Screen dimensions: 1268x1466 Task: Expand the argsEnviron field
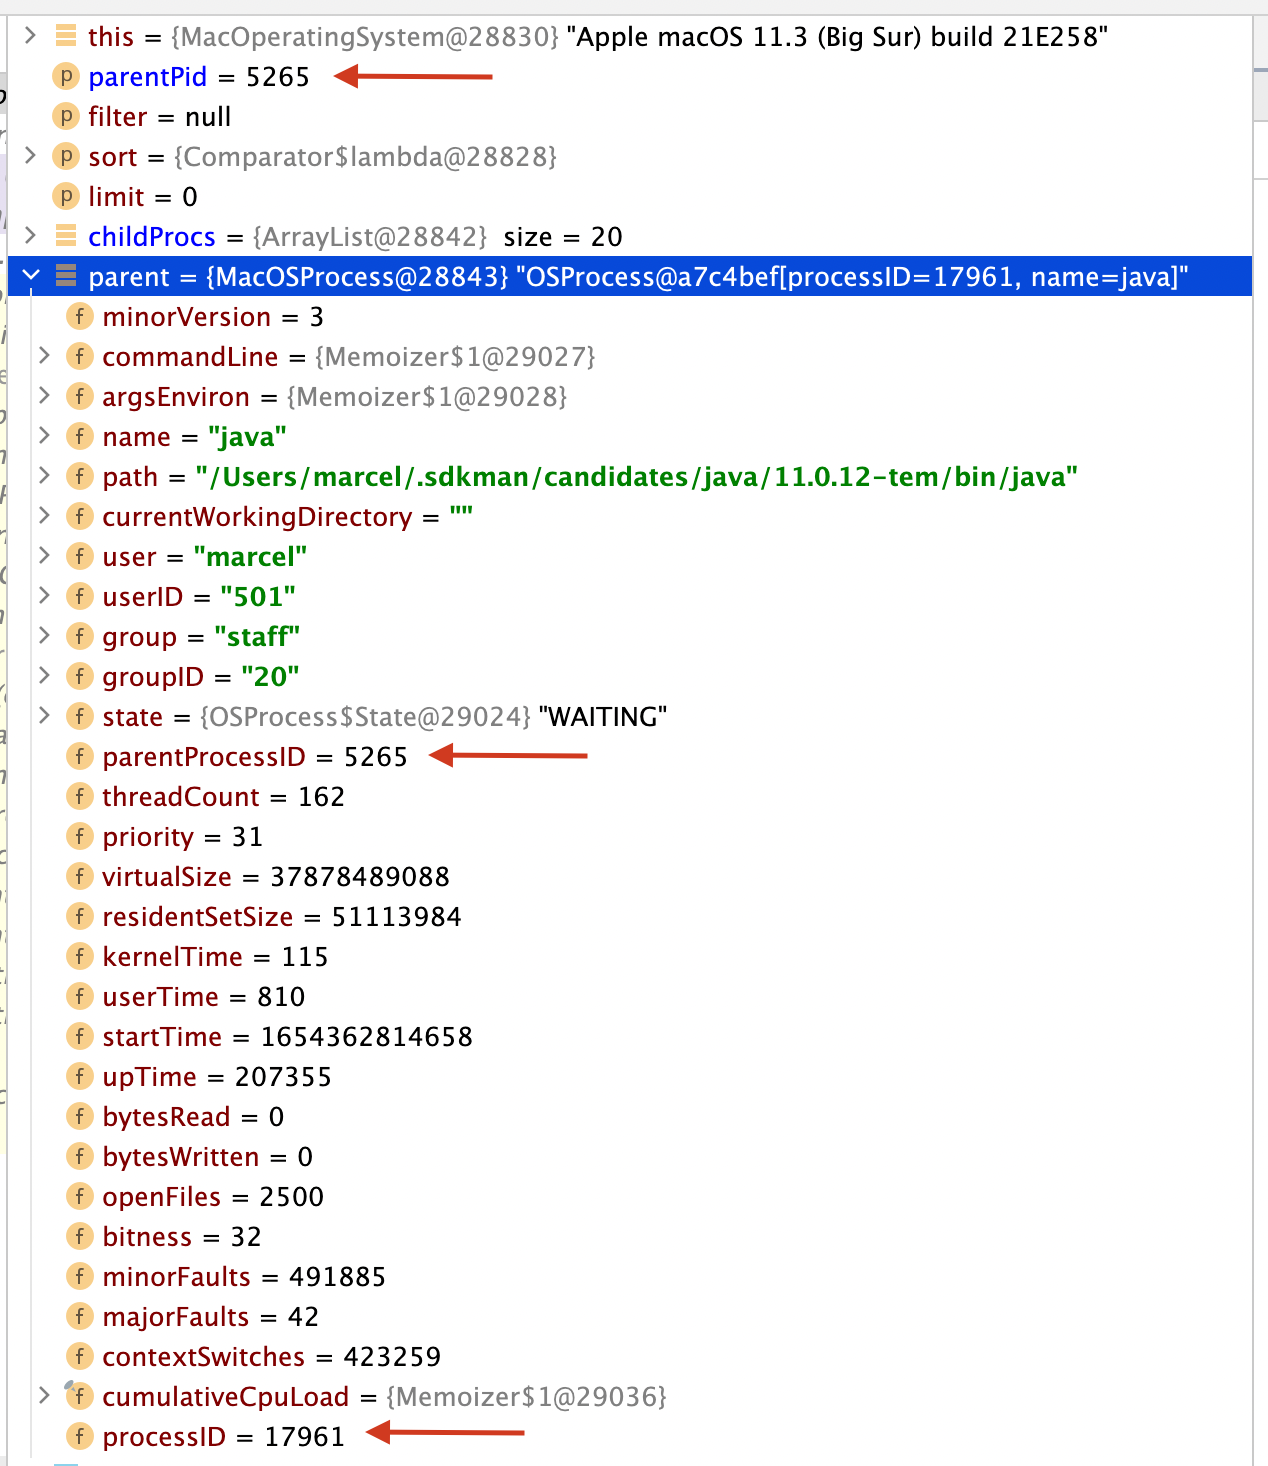point(44,396)
